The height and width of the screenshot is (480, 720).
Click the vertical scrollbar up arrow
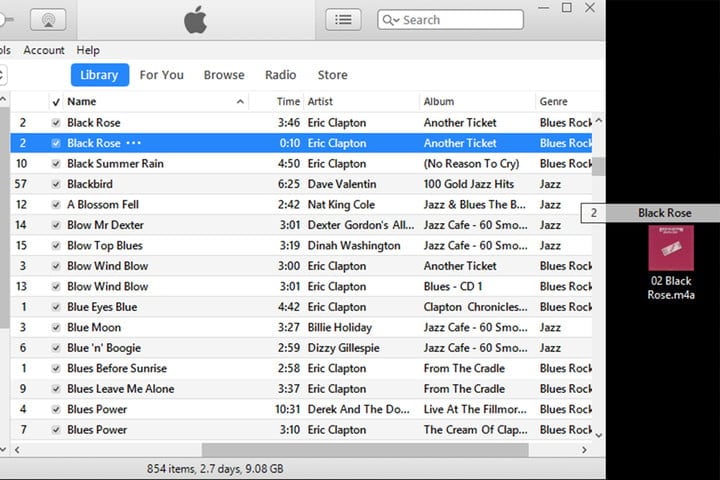click(598, 121)
